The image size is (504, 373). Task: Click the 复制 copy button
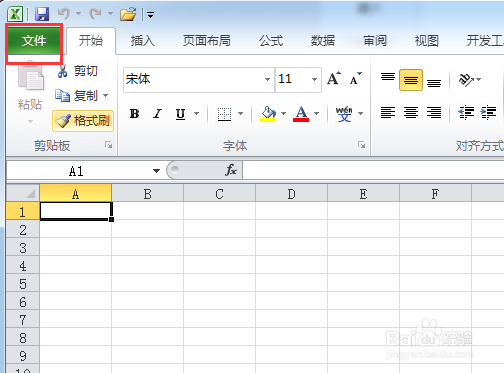(76, 96)
